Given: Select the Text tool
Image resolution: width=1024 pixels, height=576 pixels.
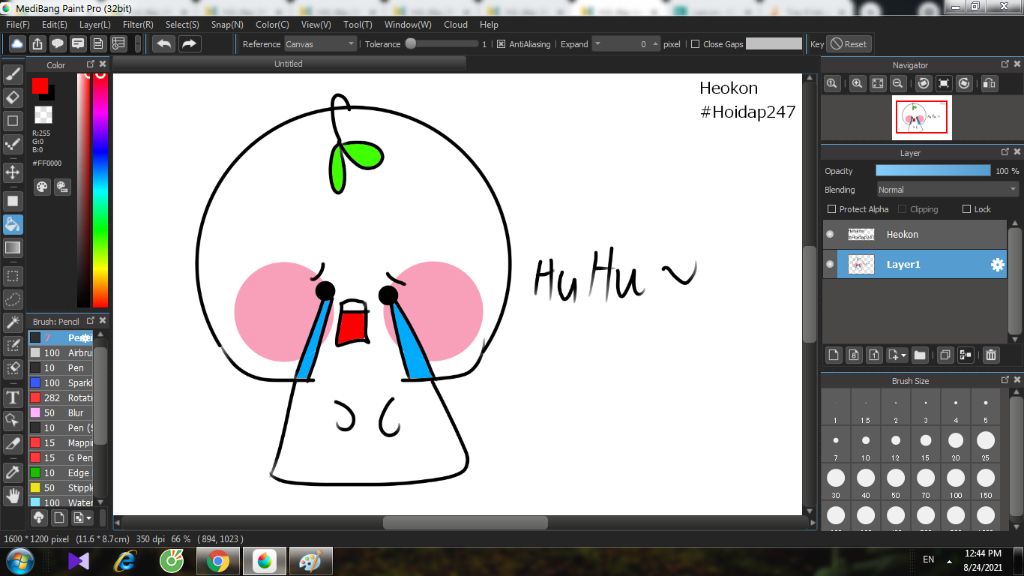Looking at the screenshot, I should tap(12, 397).
